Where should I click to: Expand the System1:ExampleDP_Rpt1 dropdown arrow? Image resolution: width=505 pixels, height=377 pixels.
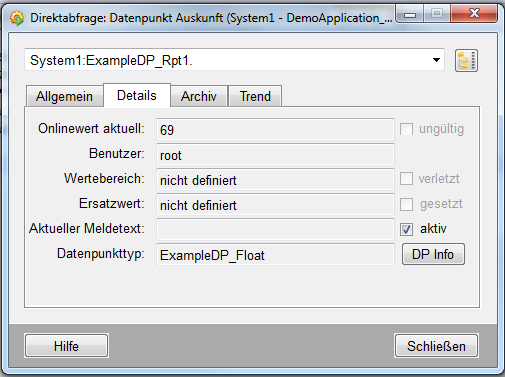[436, 60]
